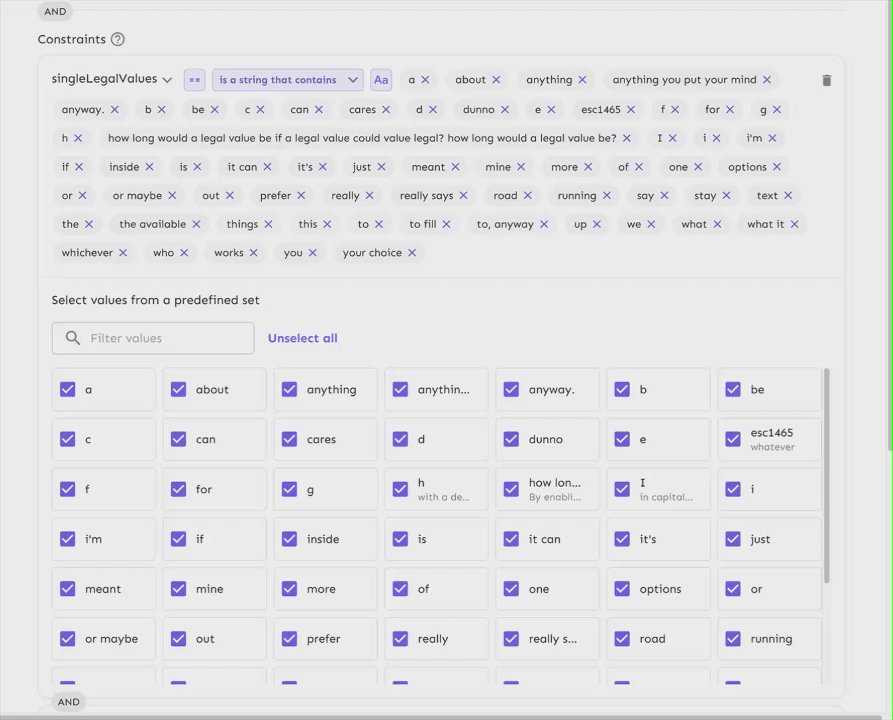Click the page vertical scrollbar on right edge
Screen dimensions: 893x720
pyautogui.click(x=890, y=228)
